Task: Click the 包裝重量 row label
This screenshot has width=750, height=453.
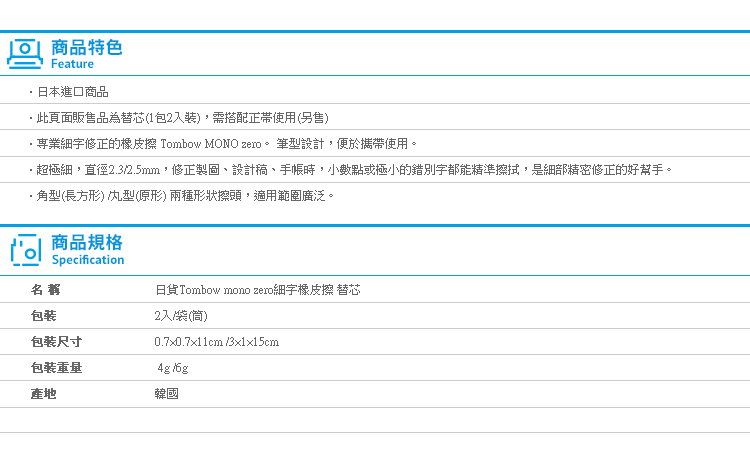Action: click(56, 367)
